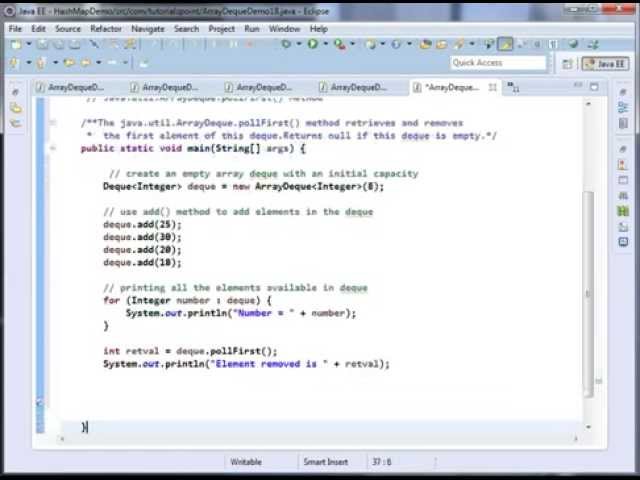Click the line int retval = deque.pollFirst();
Viewport: 640px width, 480px height.
click(190, 351)
